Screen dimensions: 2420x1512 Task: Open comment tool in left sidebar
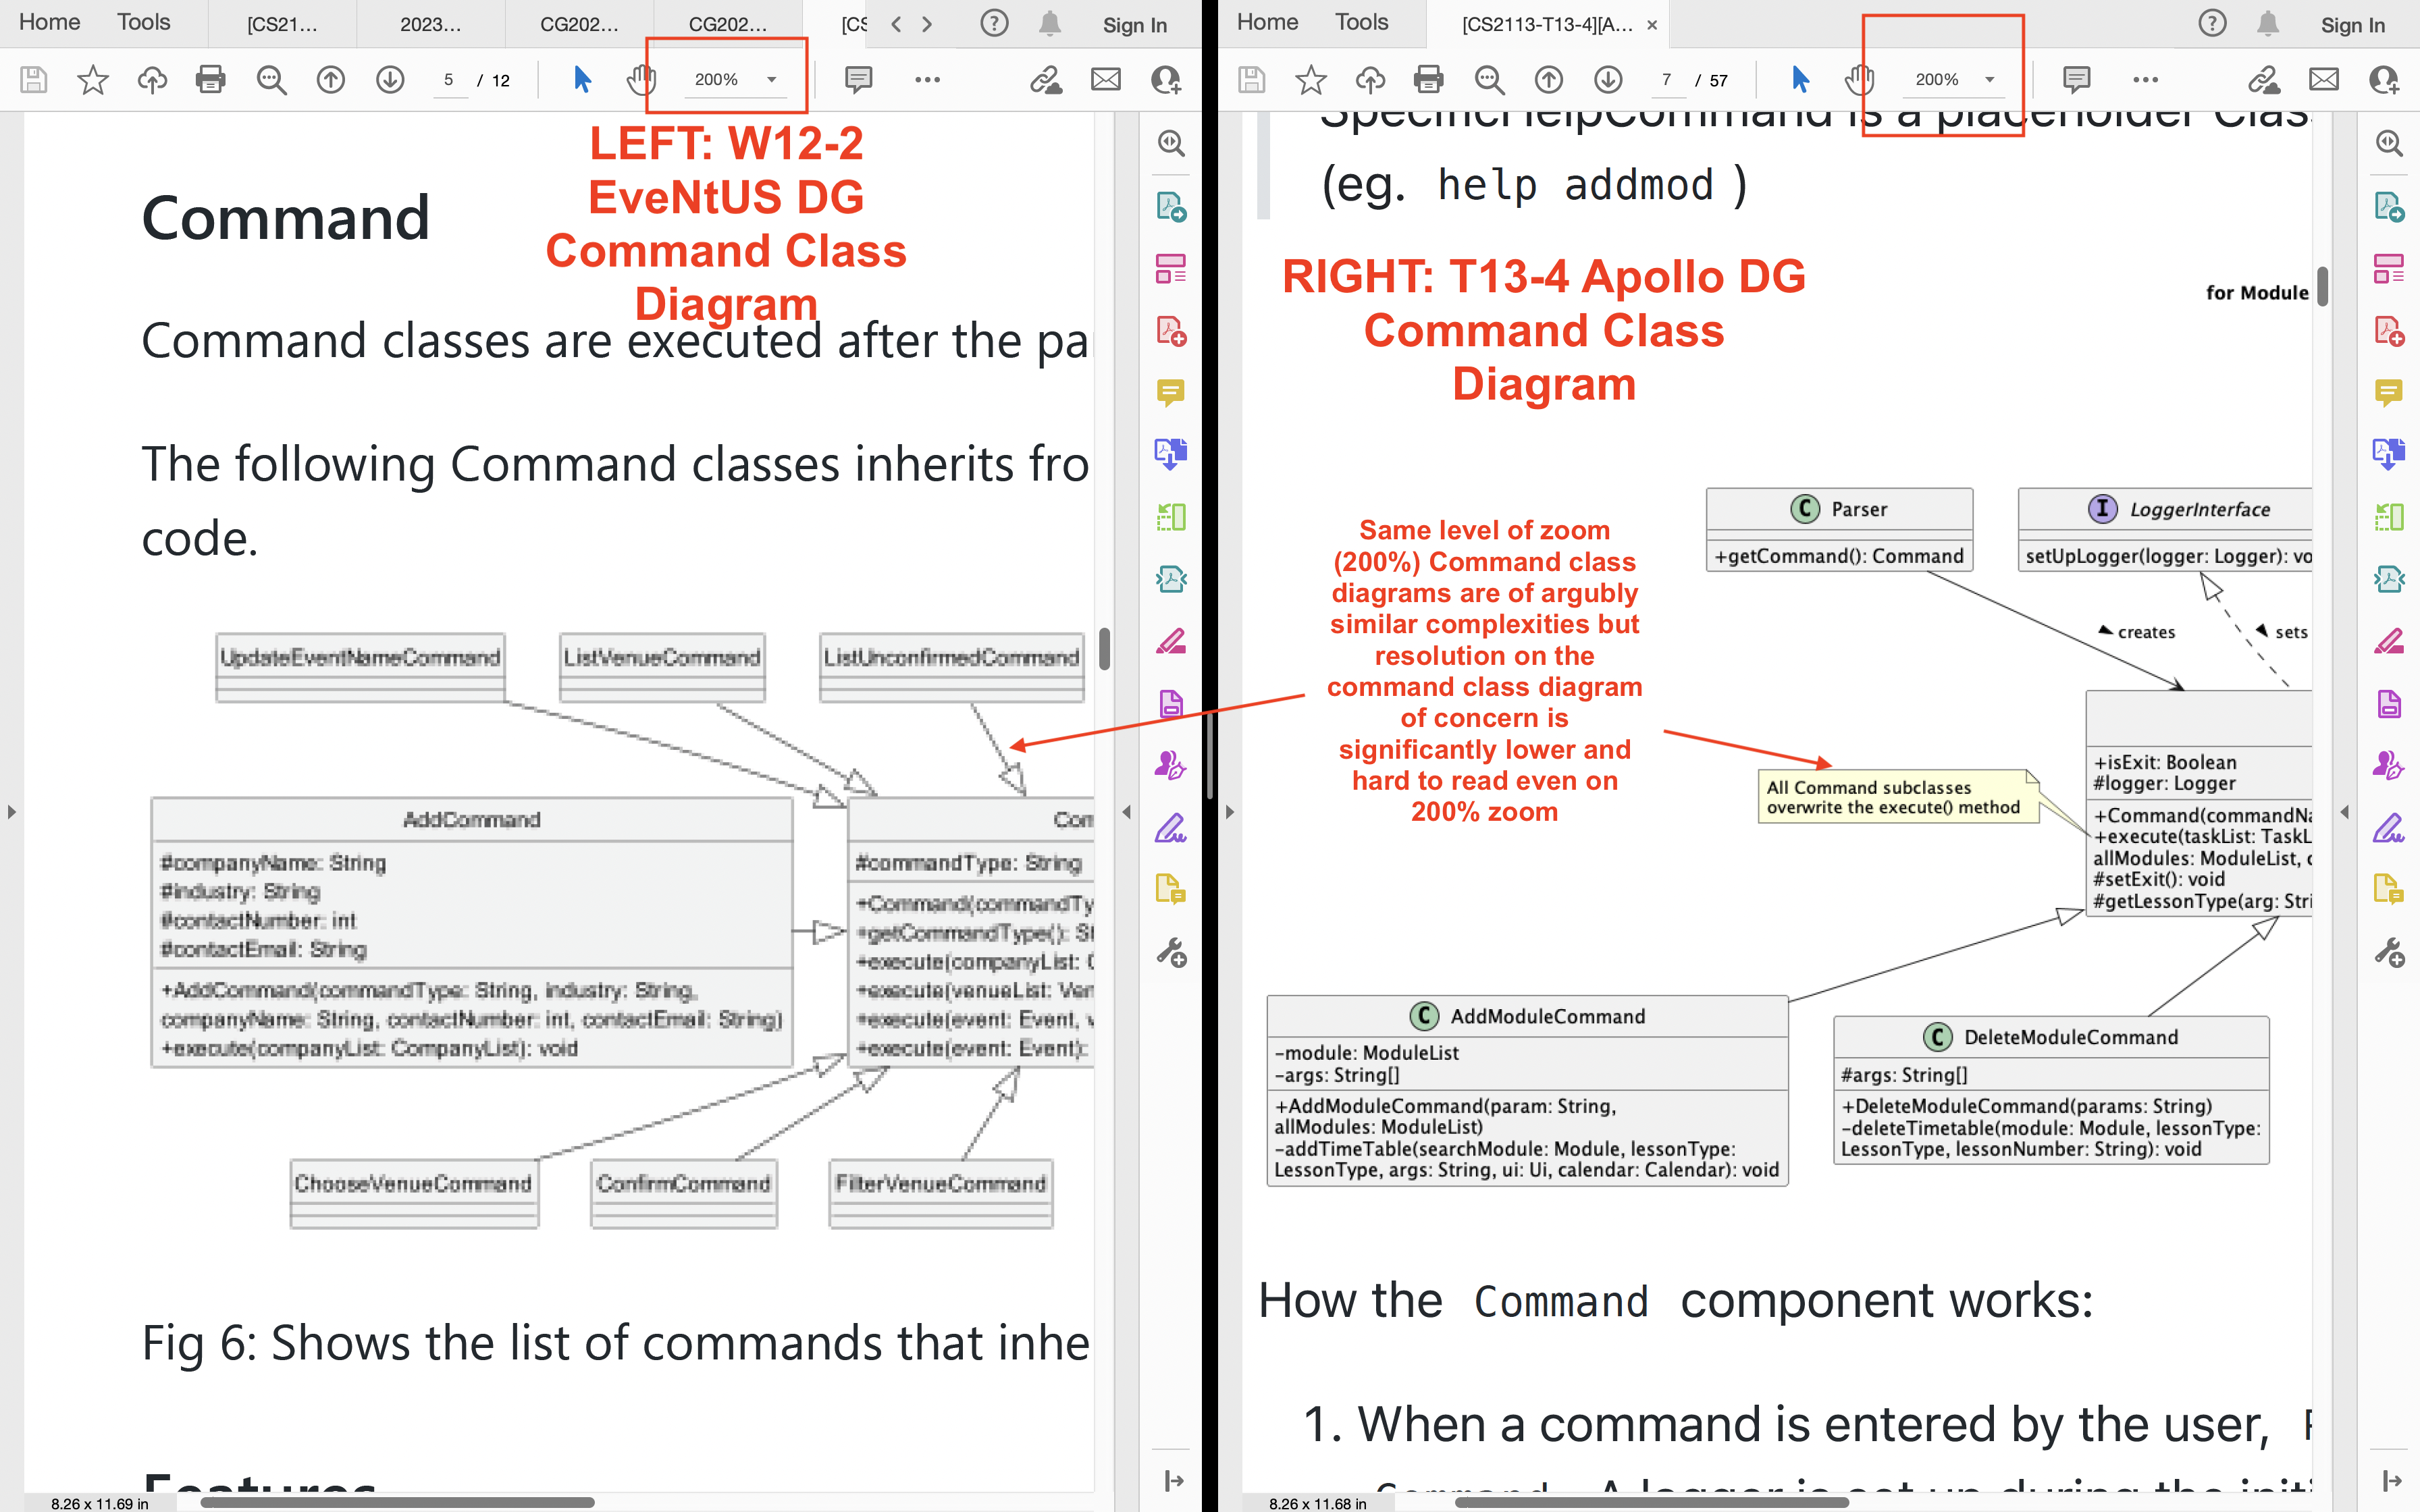(x=1170, y=391)
